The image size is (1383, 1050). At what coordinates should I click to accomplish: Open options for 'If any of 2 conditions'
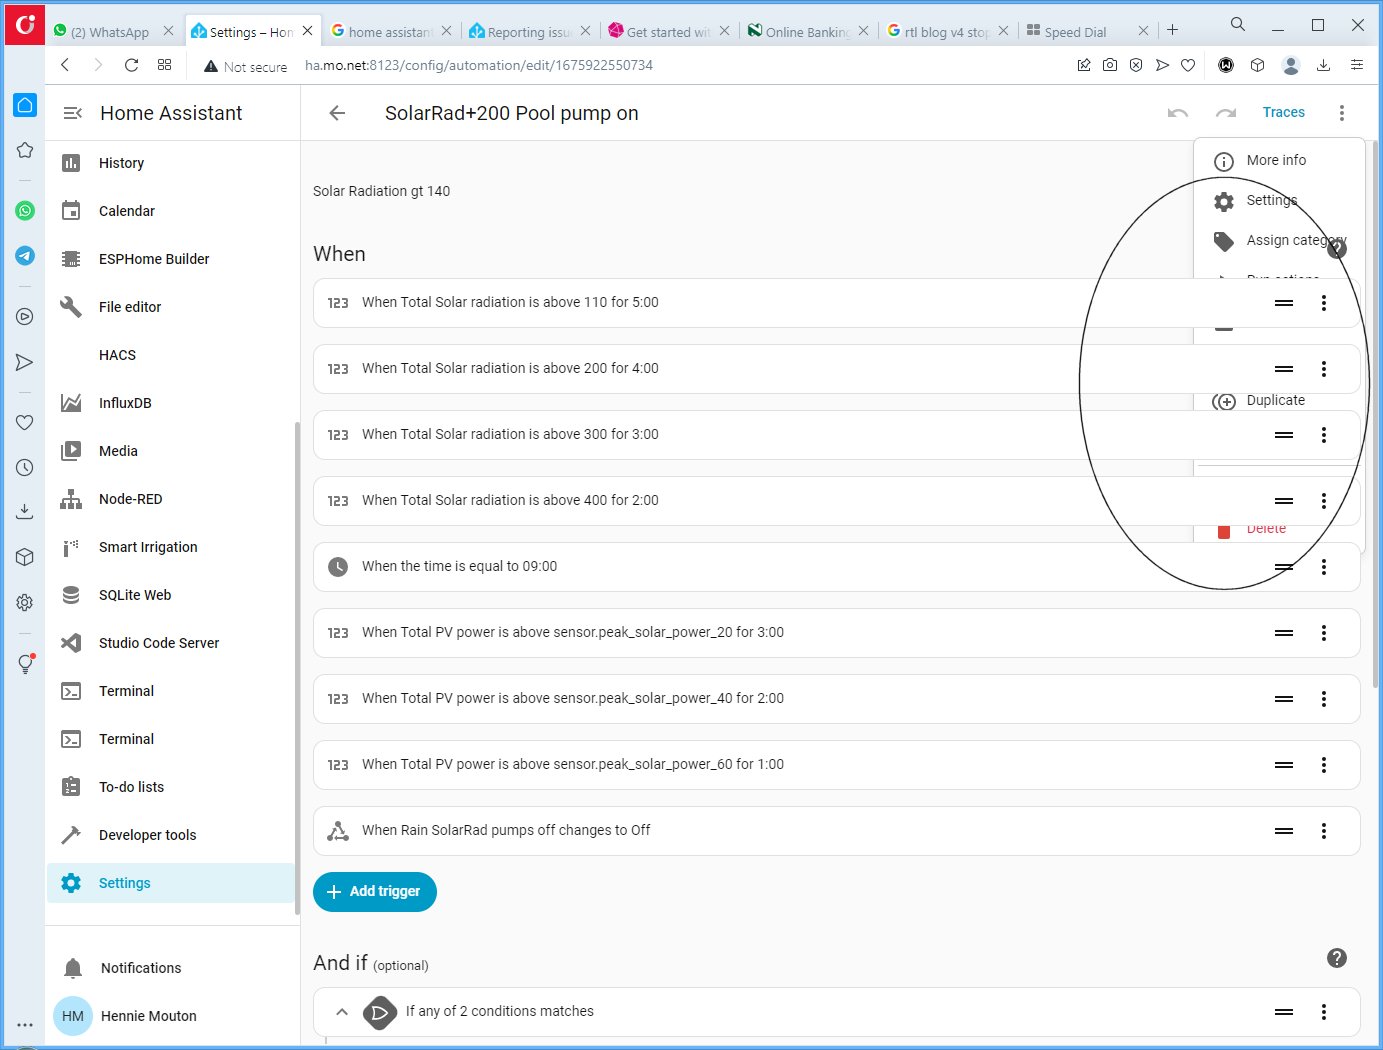(x=1324, y=1012)
